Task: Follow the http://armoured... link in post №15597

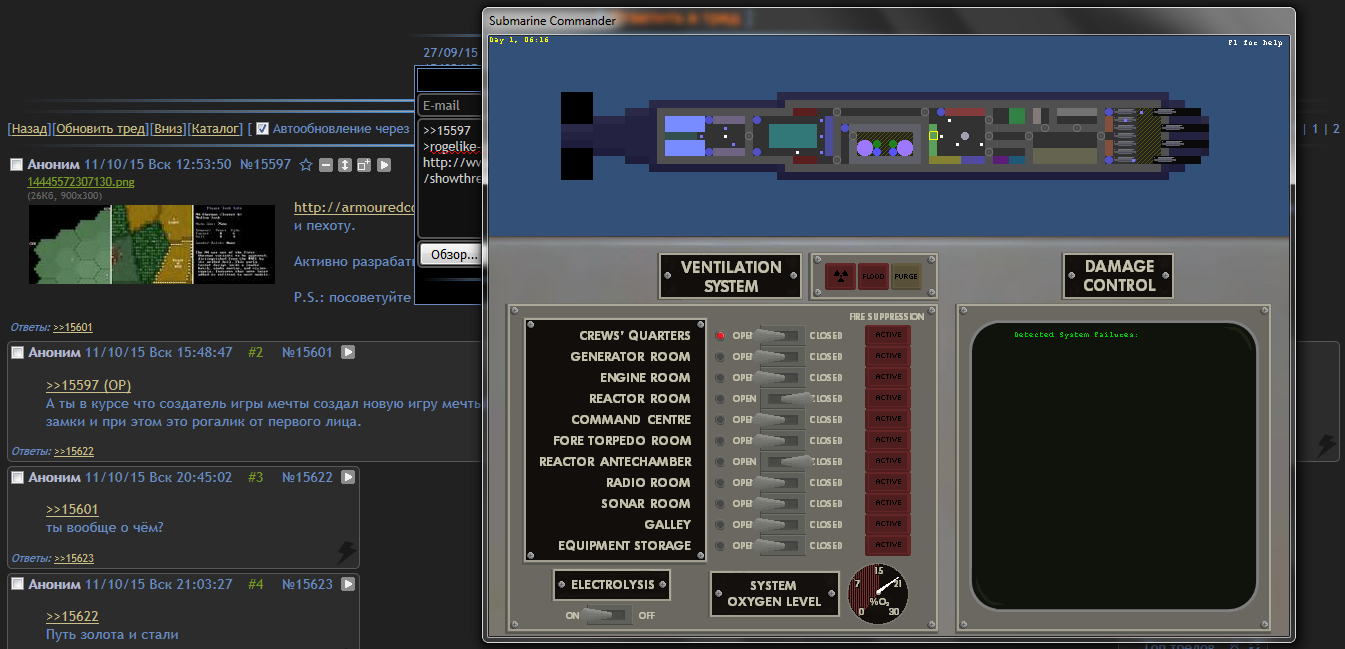Action: [x=354, y=207]
